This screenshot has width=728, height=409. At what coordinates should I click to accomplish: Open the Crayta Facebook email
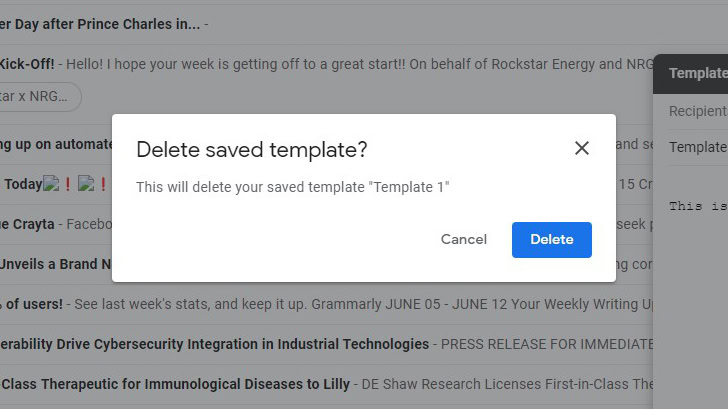click(60, 224)
